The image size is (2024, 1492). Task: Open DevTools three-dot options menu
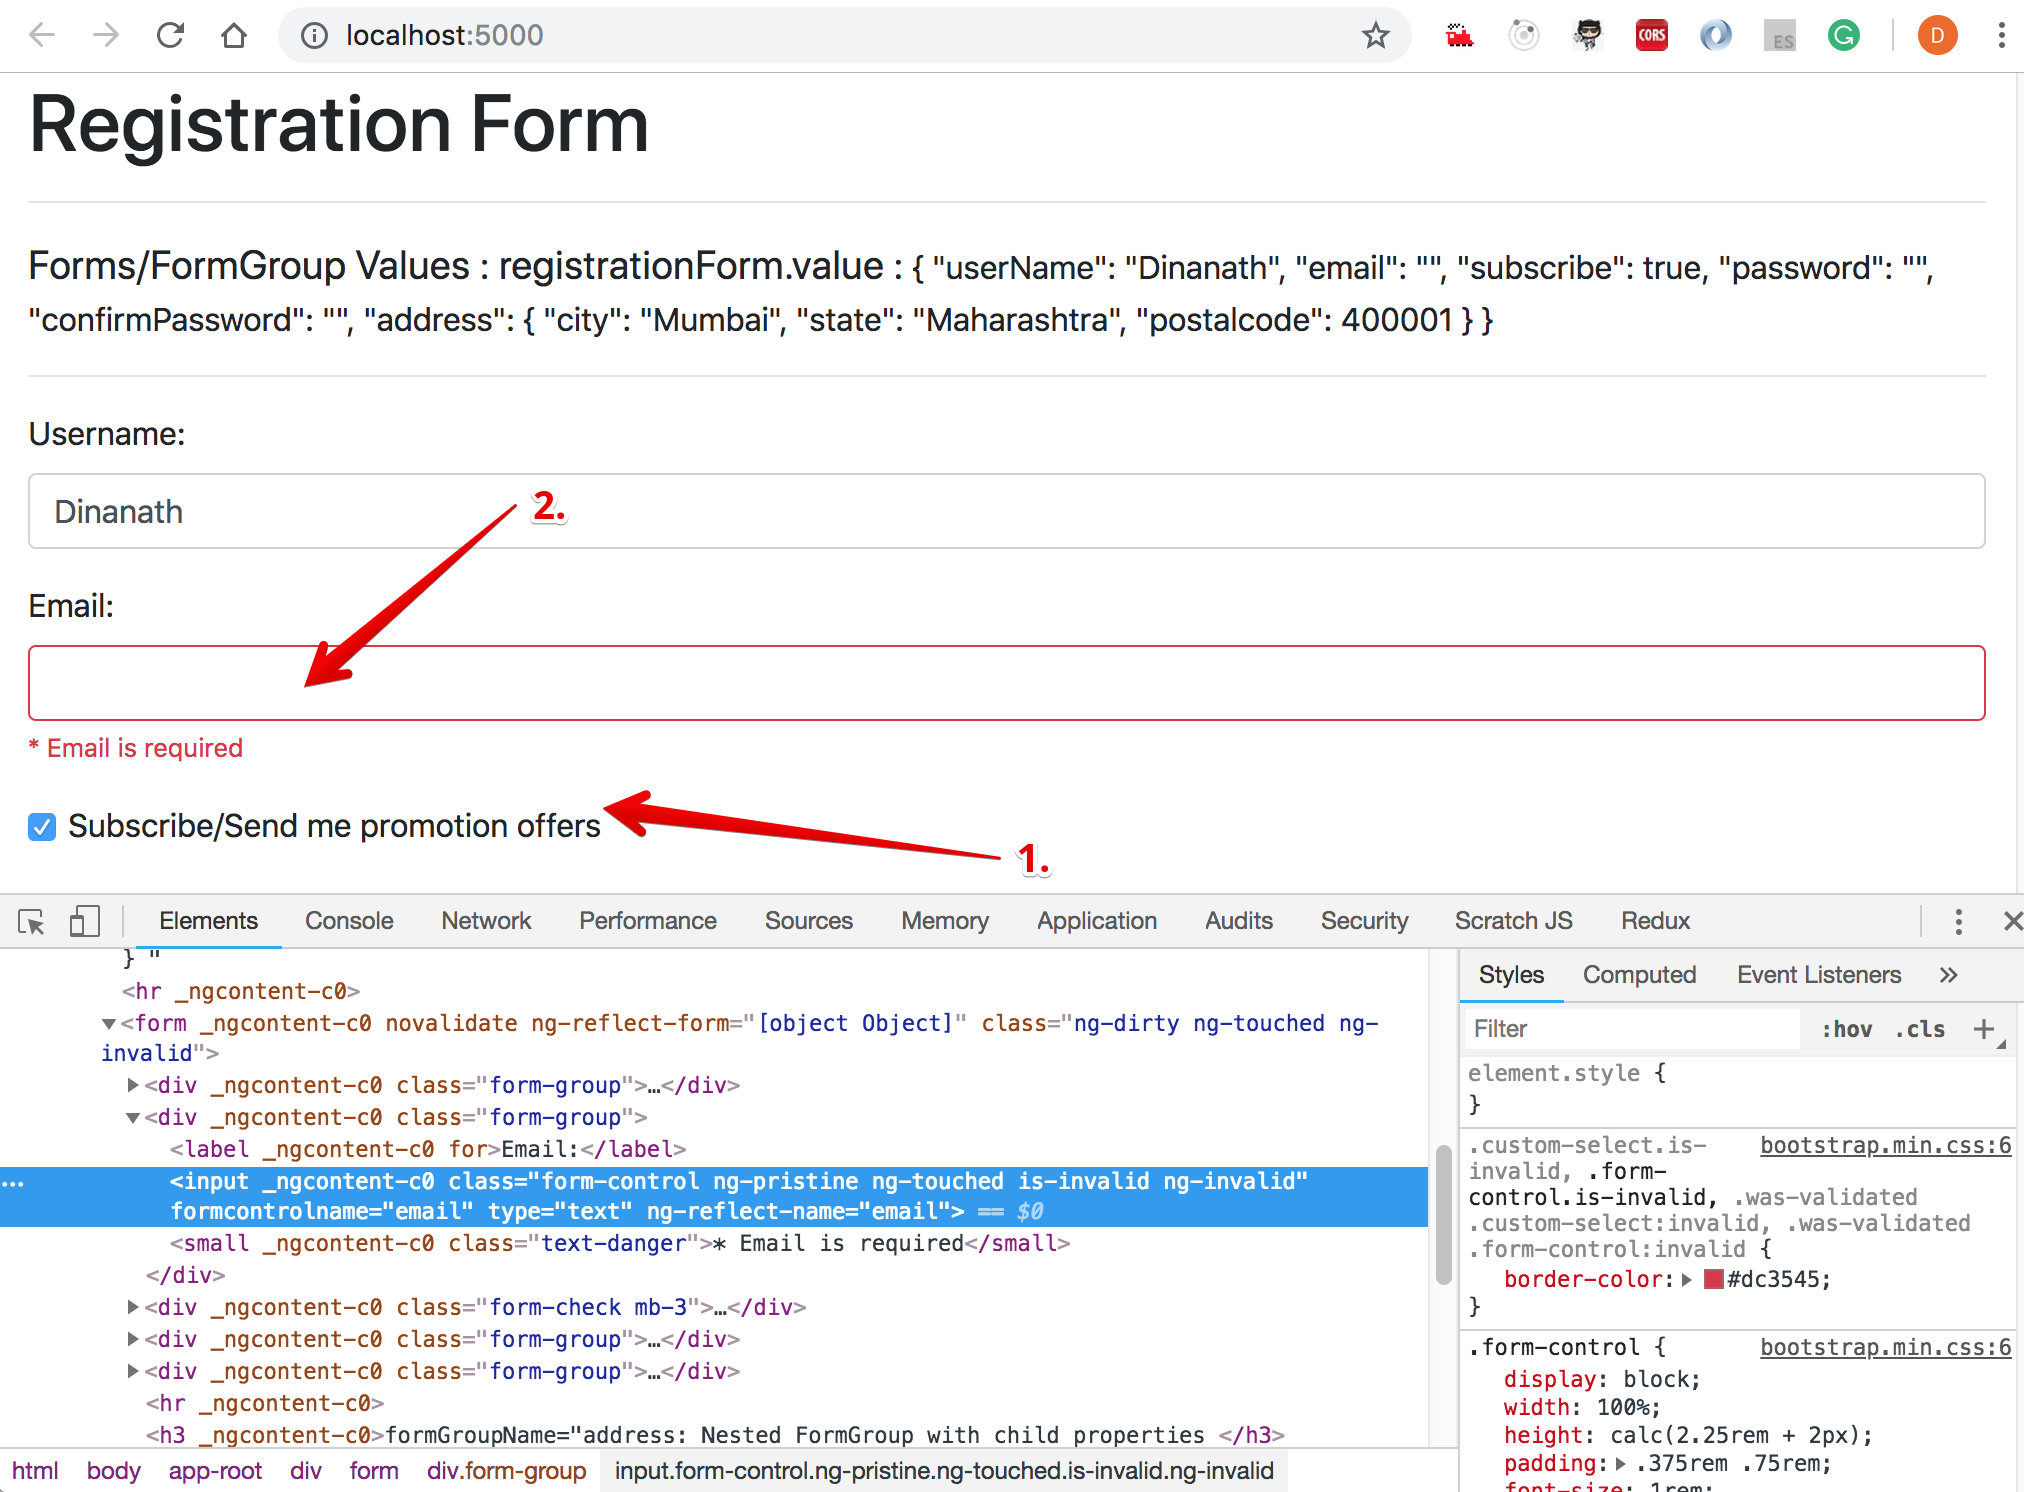pos(1958,921)
